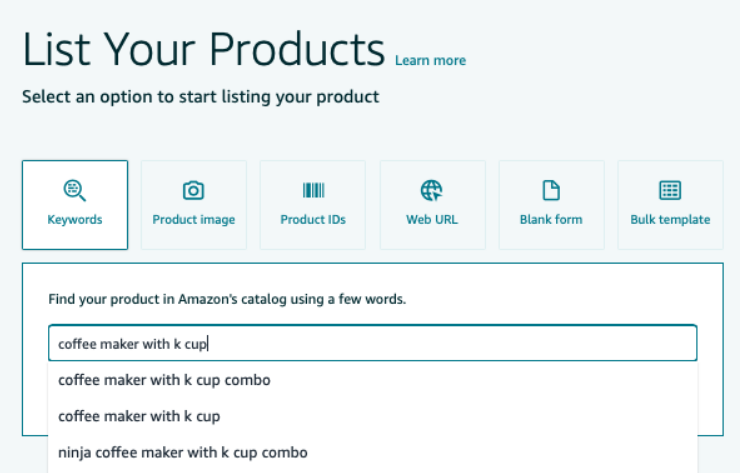Select "ninja coffee maker with k cup combo"
Image resolution: width=740 pixels, height=473 pixels.
coord(183,452)
